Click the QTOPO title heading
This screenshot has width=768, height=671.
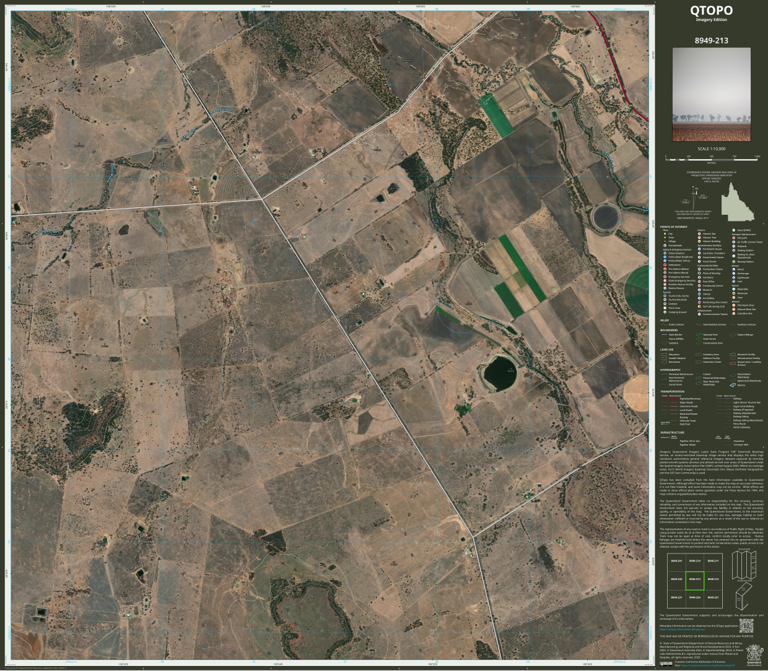click(x=711, y=10)
